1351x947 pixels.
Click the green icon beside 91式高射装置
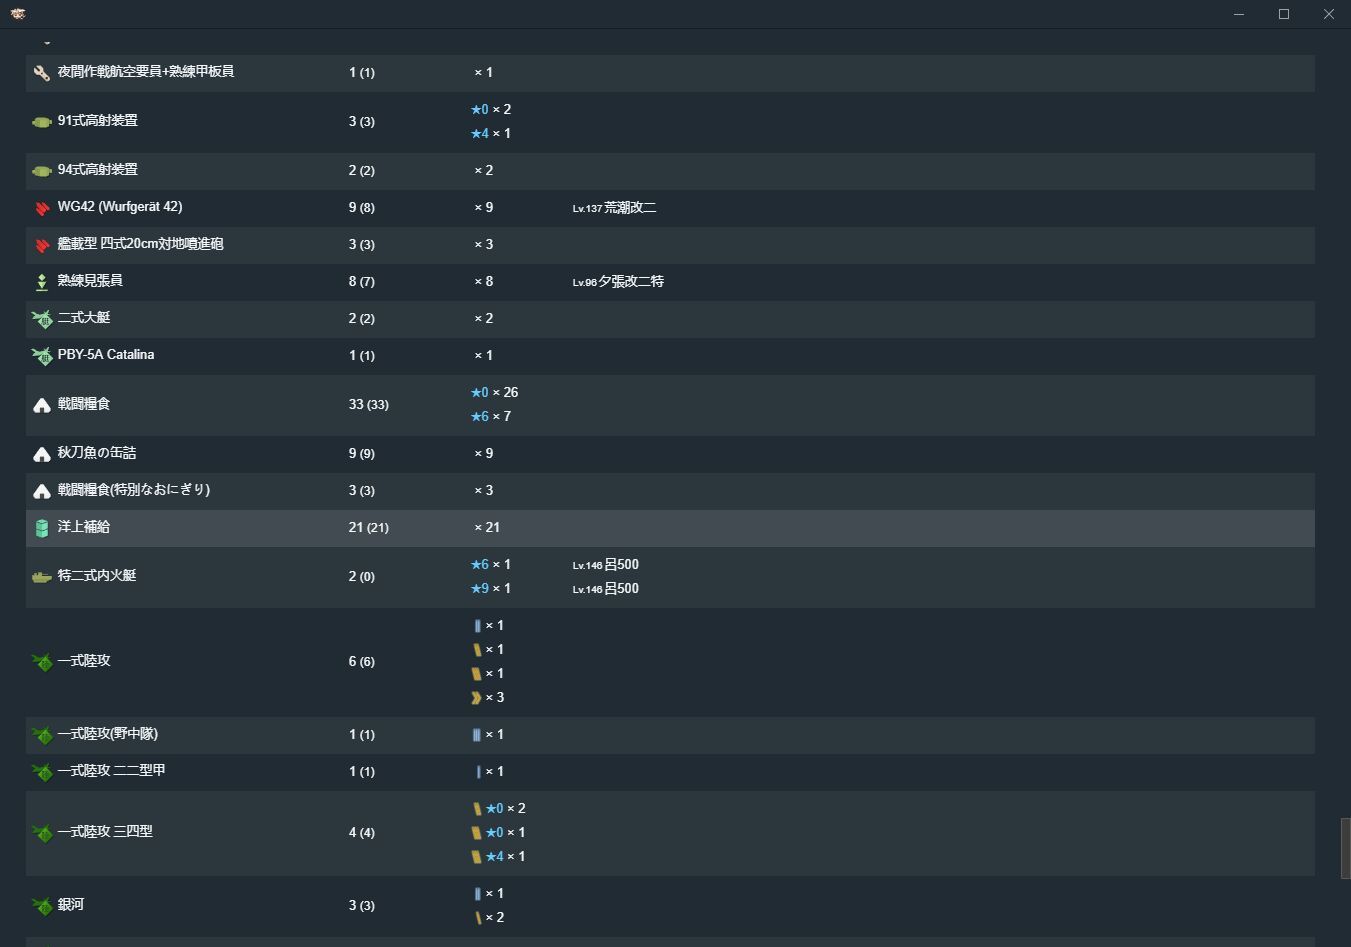(x=41, y=122)
